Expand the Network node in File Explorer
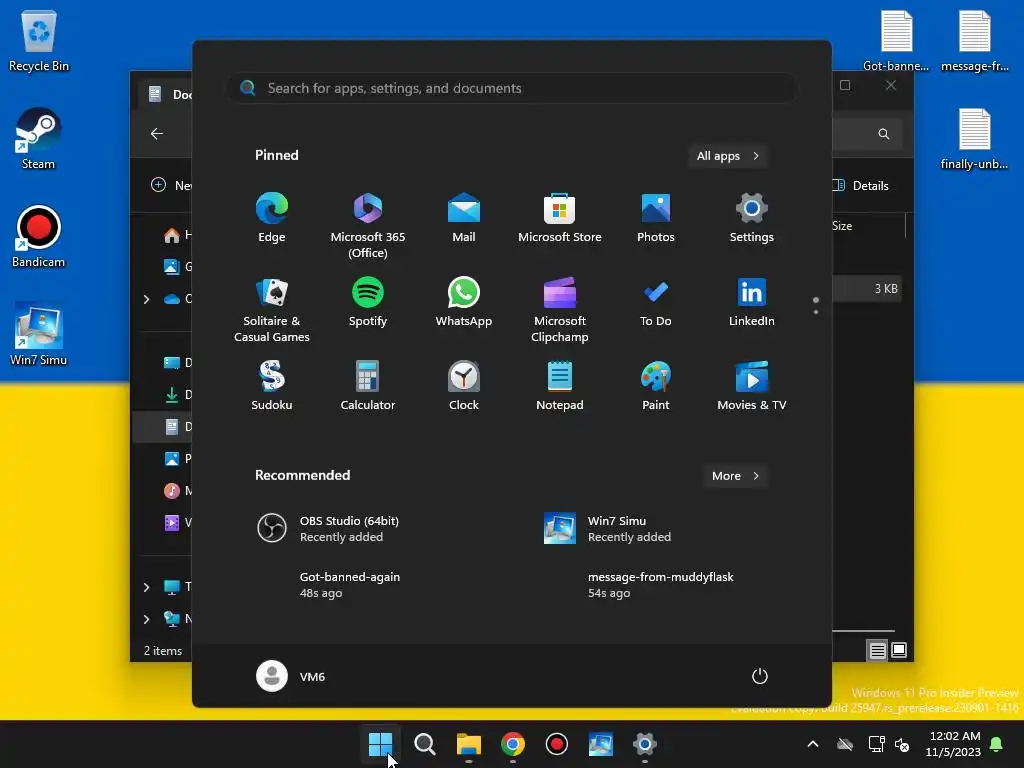 click(x=146, y=619)
